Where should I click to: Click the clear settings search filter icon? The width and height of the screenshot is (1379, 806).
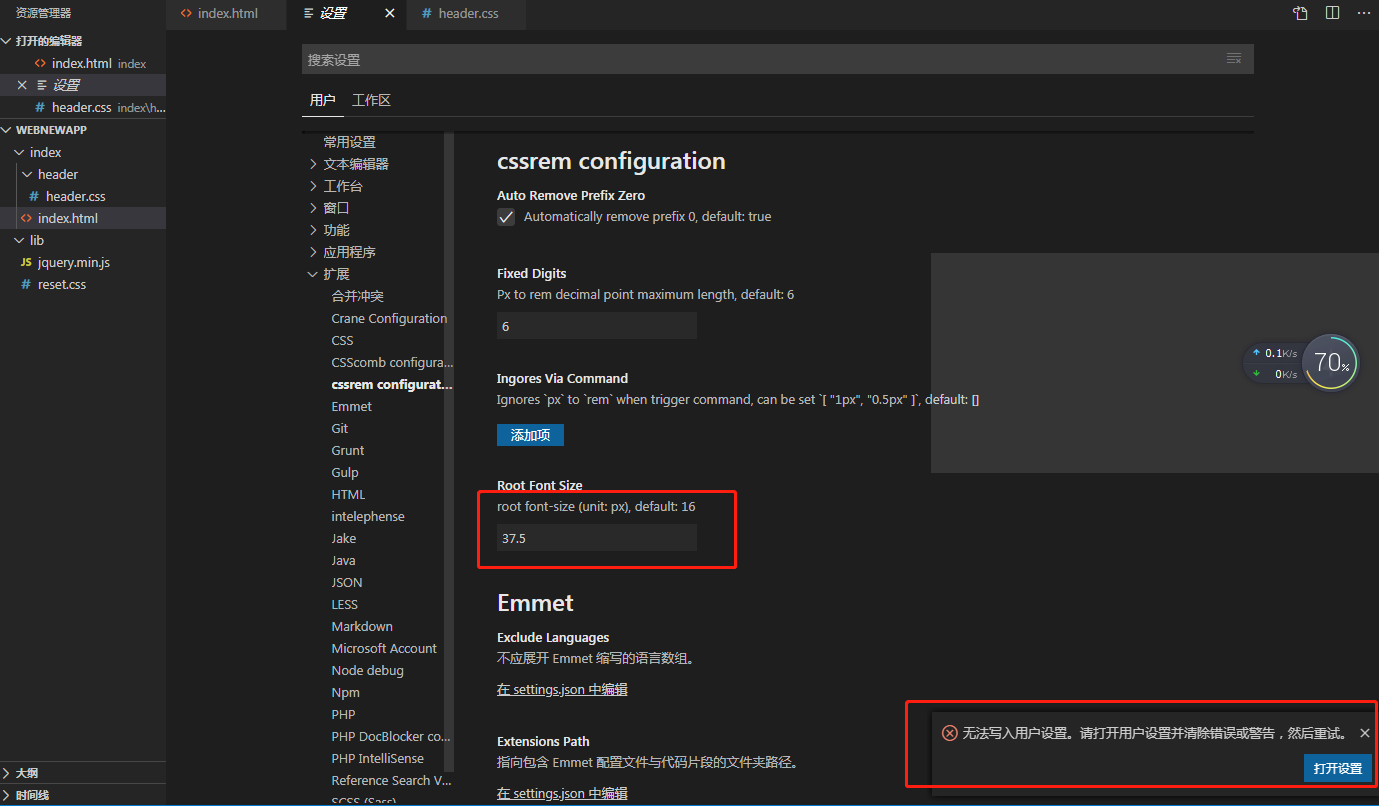1234,59
